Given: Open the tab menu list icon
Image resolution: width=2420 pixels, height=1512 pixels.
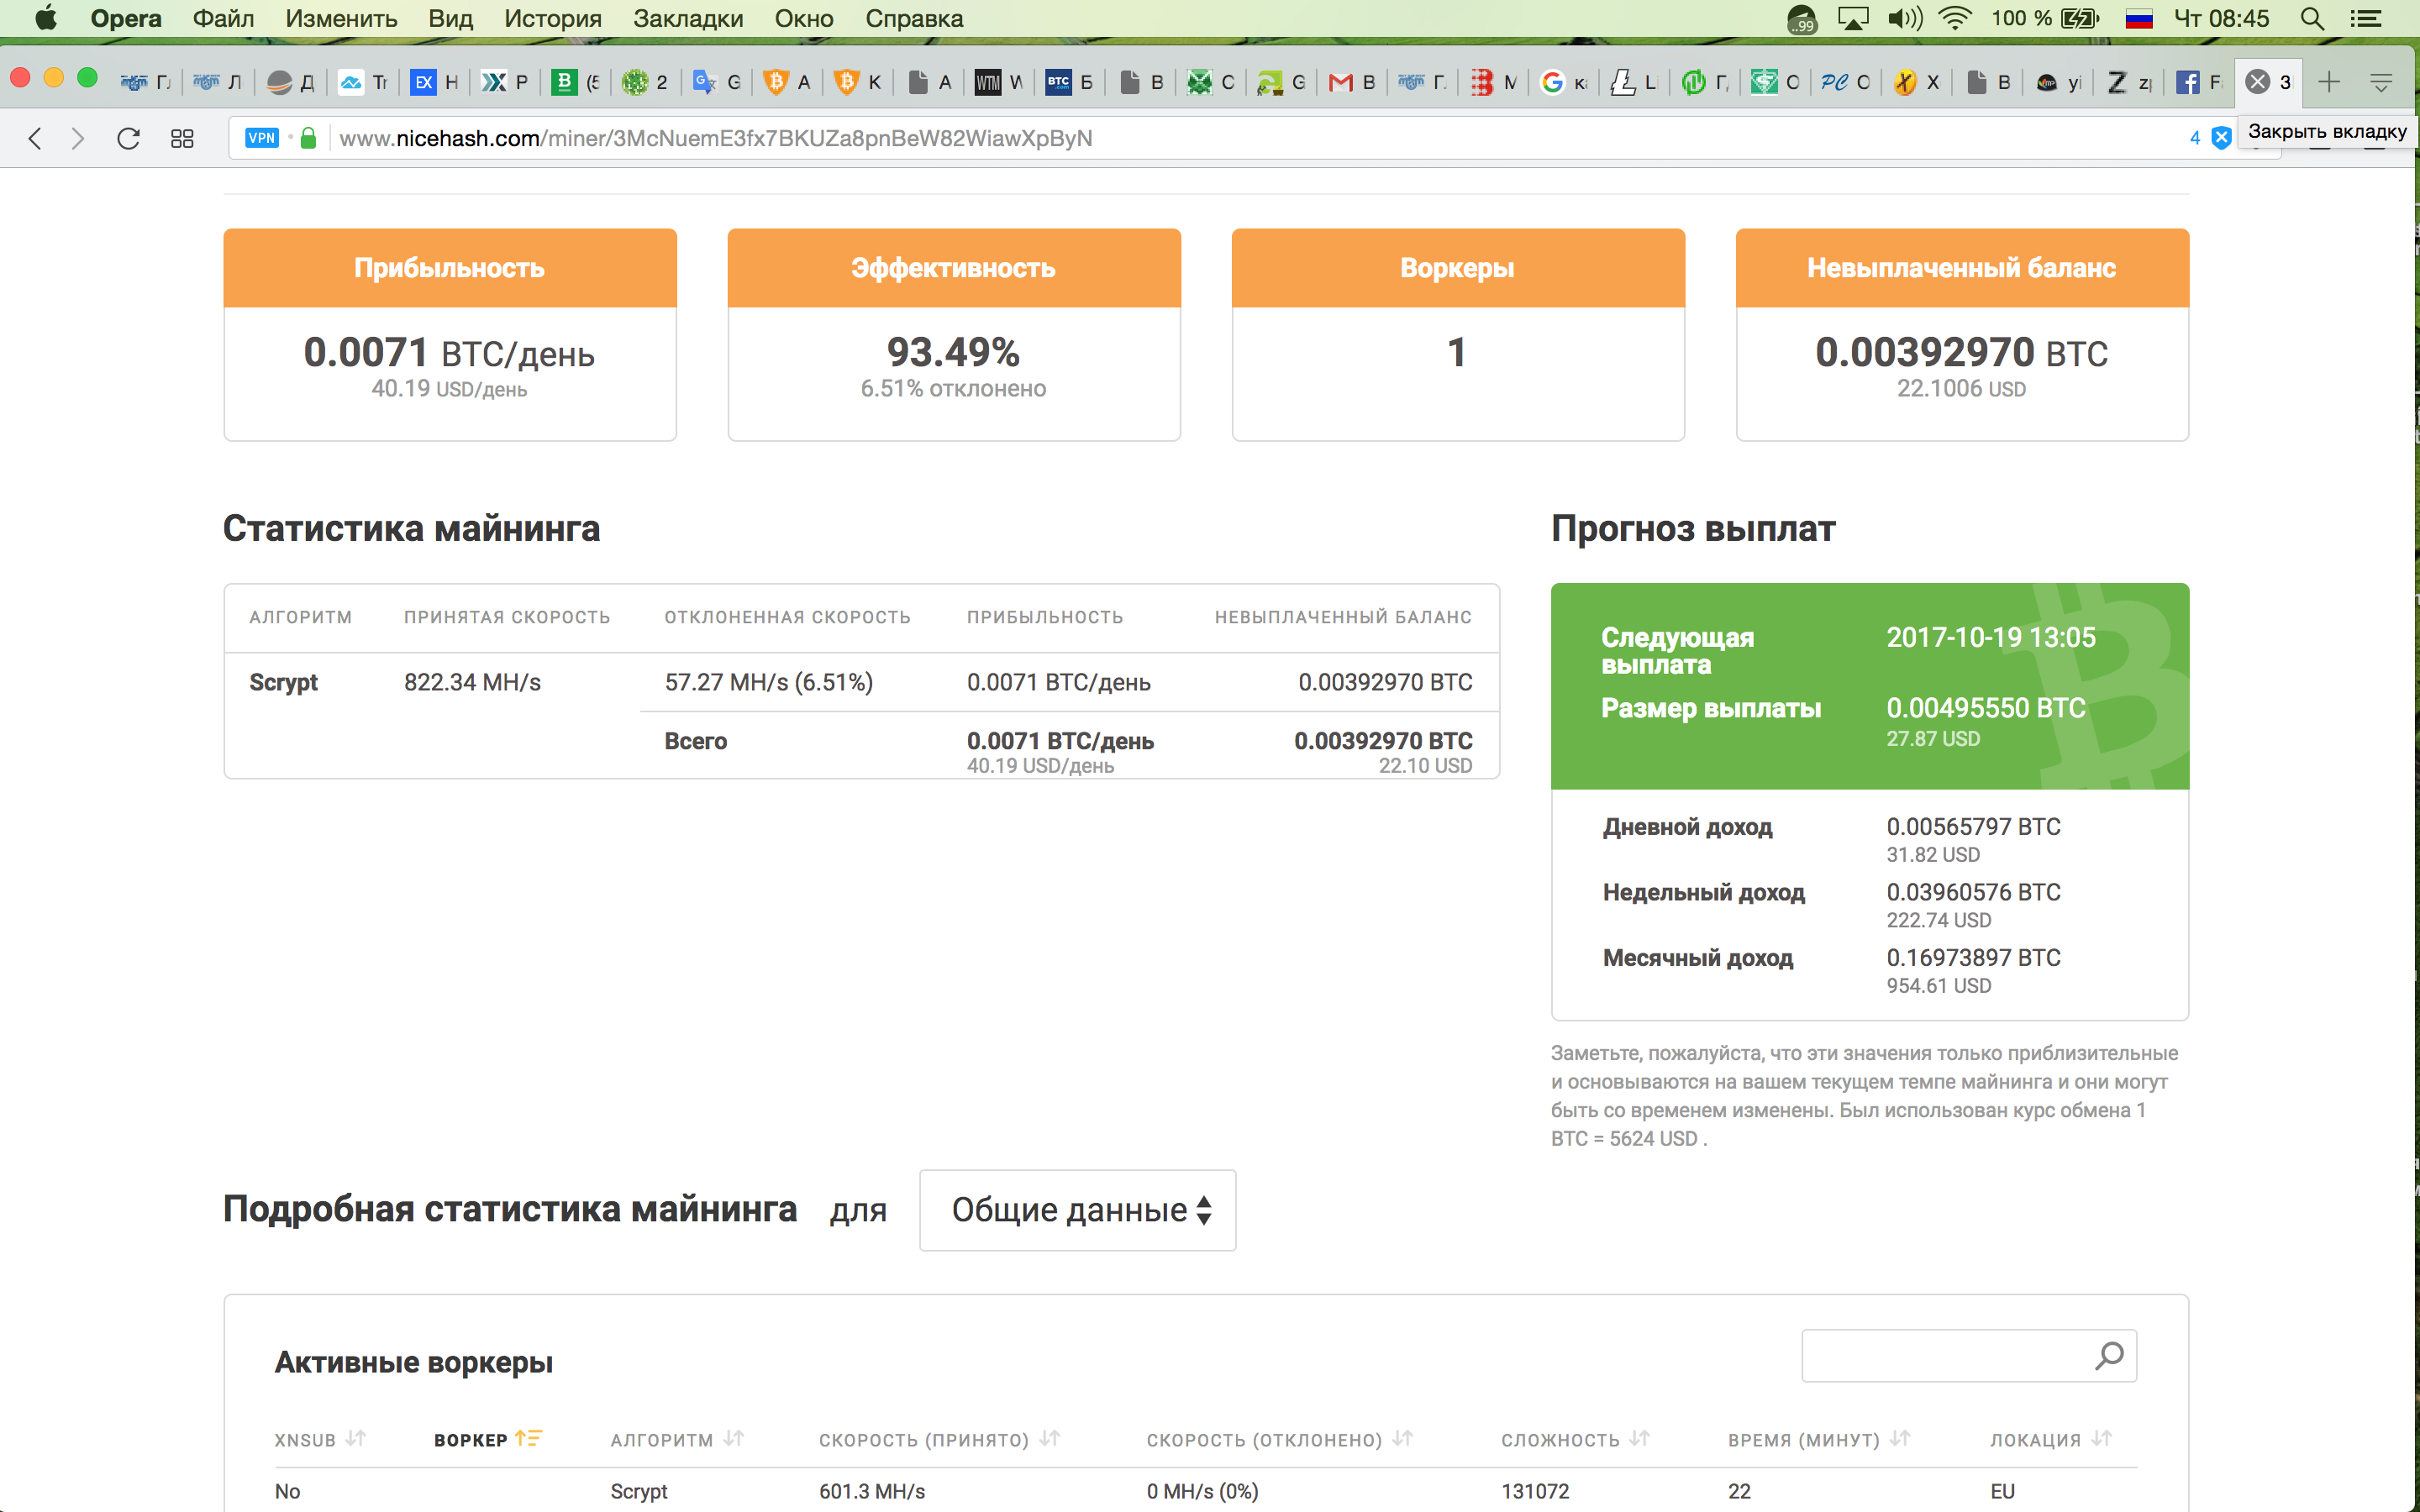Looking at the screenshot, I should pyautogui.click(x=2381, y=82).
